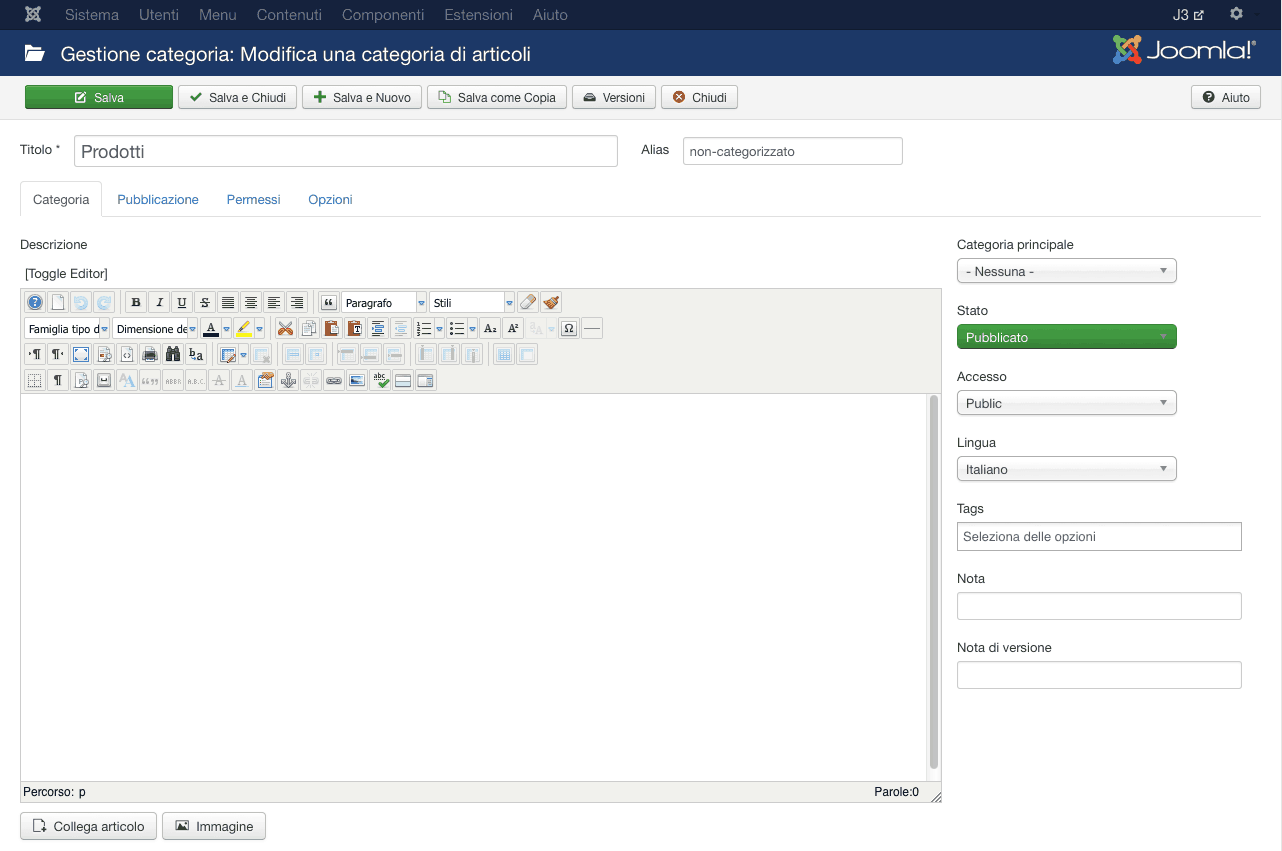Toggle fullscreen editor mode
Screen dimensions: 1282x851
pyautogui.click(x=81, y=354)
